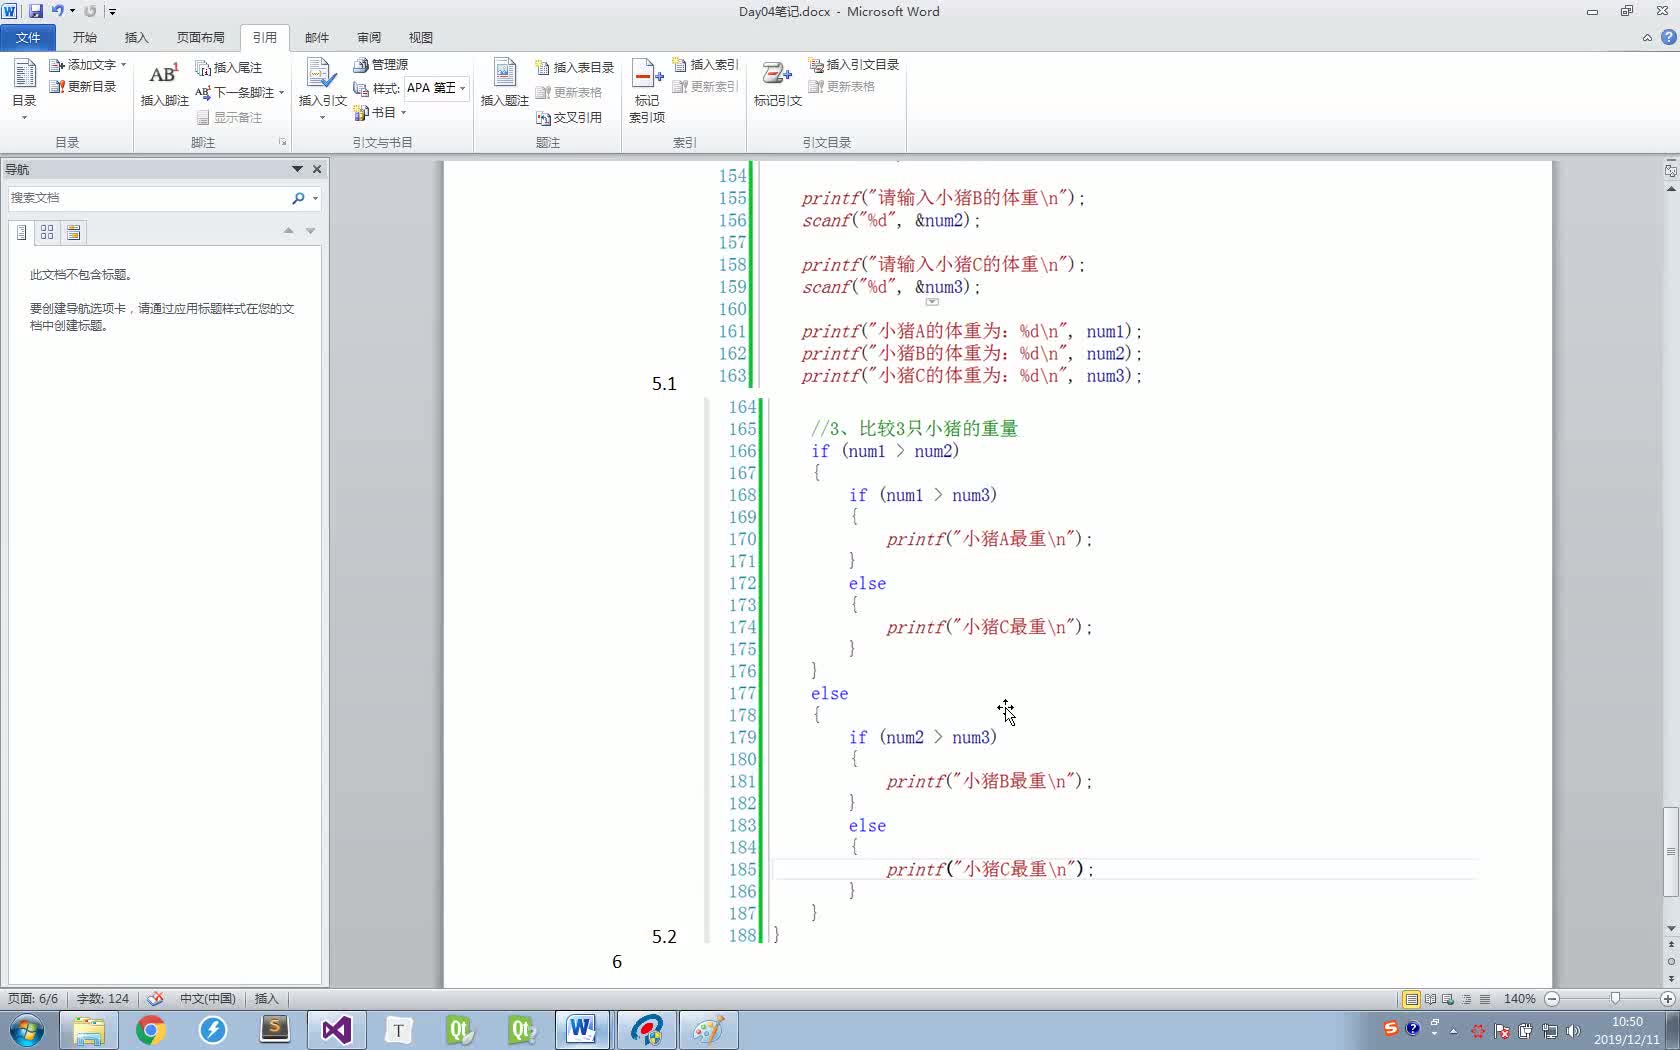Show search results tab in navigation pane
The width and height of the screenshot is (1680, 1050).
coord(73,232)
